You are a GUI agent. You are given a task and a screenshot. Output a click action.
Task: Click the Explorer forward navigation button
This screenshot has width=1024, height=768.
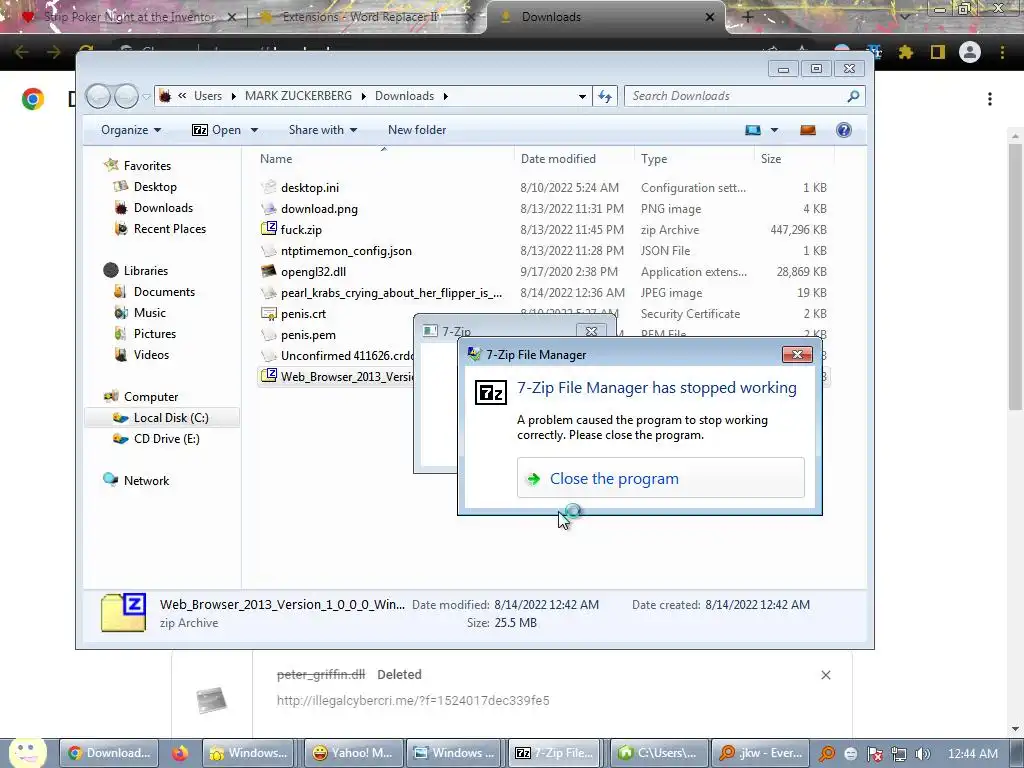click(x=126, y=96)
